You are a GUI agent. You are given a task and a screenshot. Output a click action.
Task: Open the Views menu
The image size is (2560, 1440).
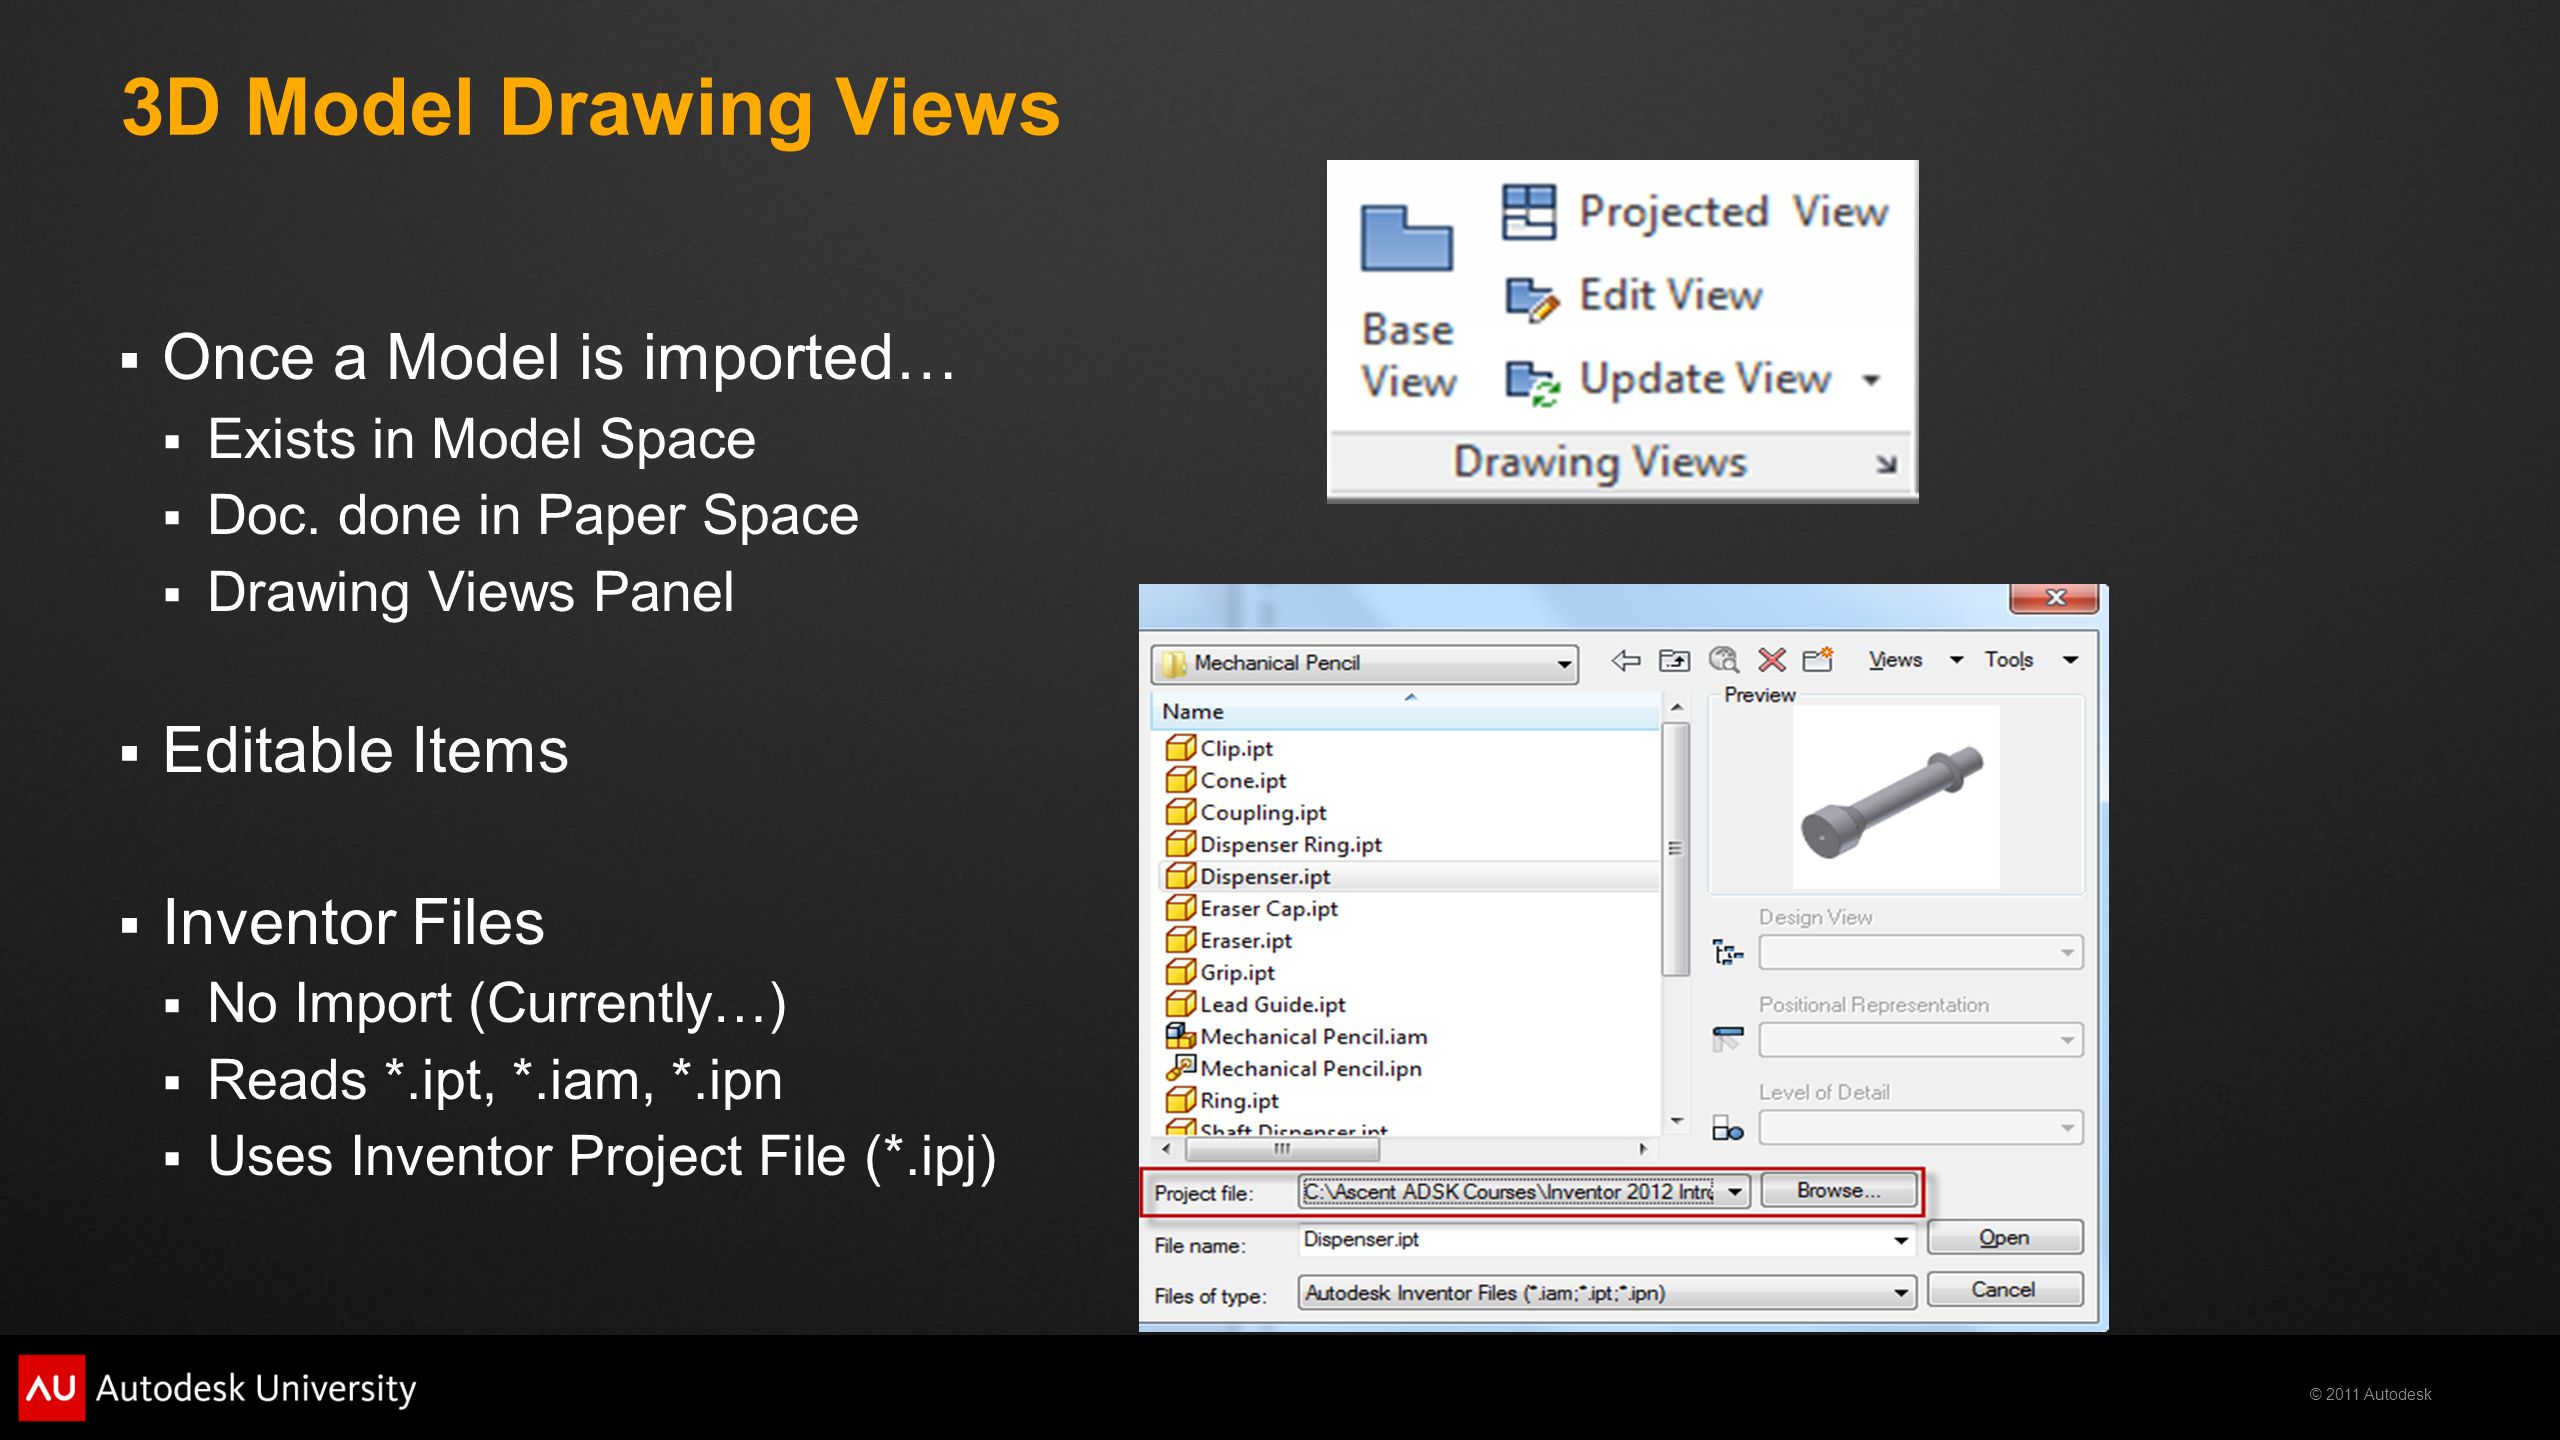tap(1895, 660)
